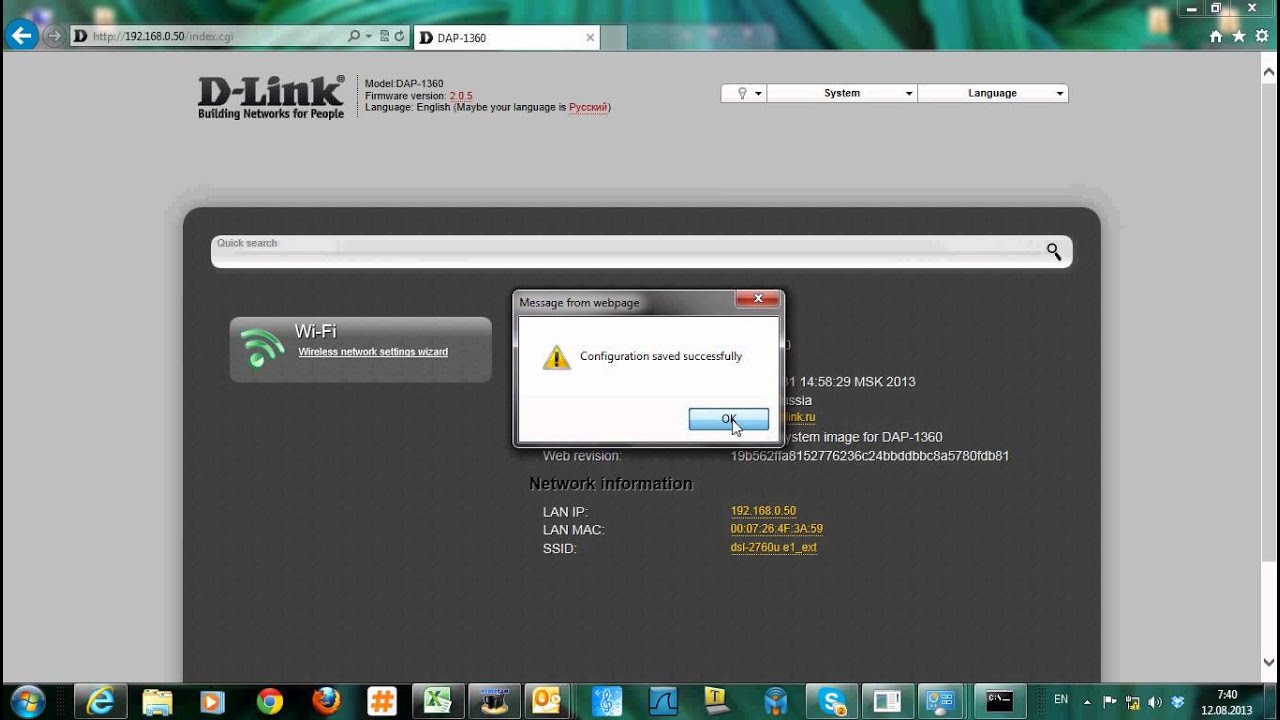The height and width of the screenshot is (720, 1280).
Task: Click the browser forward arrow
Action: pyautogui.click(x=53, y=36)
